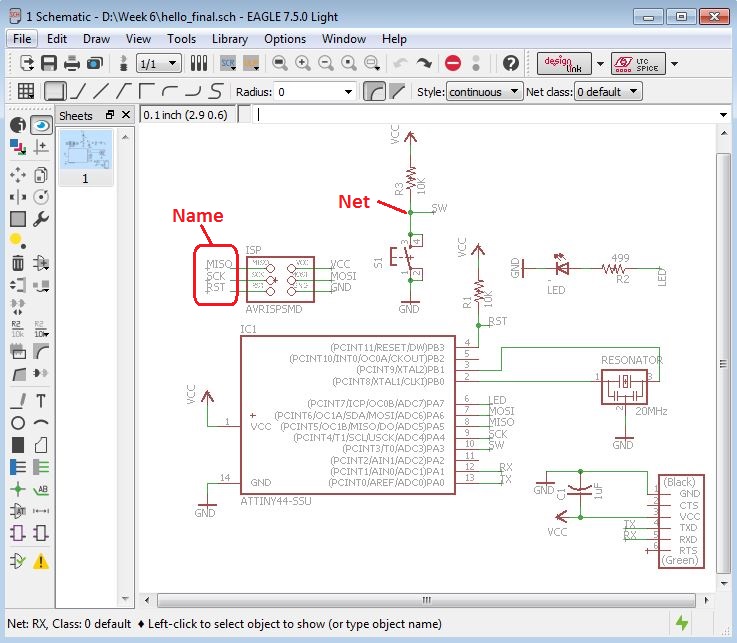Open the Draw menu
This screenshot has width=737, height=643.
click(x=96, y=39)
